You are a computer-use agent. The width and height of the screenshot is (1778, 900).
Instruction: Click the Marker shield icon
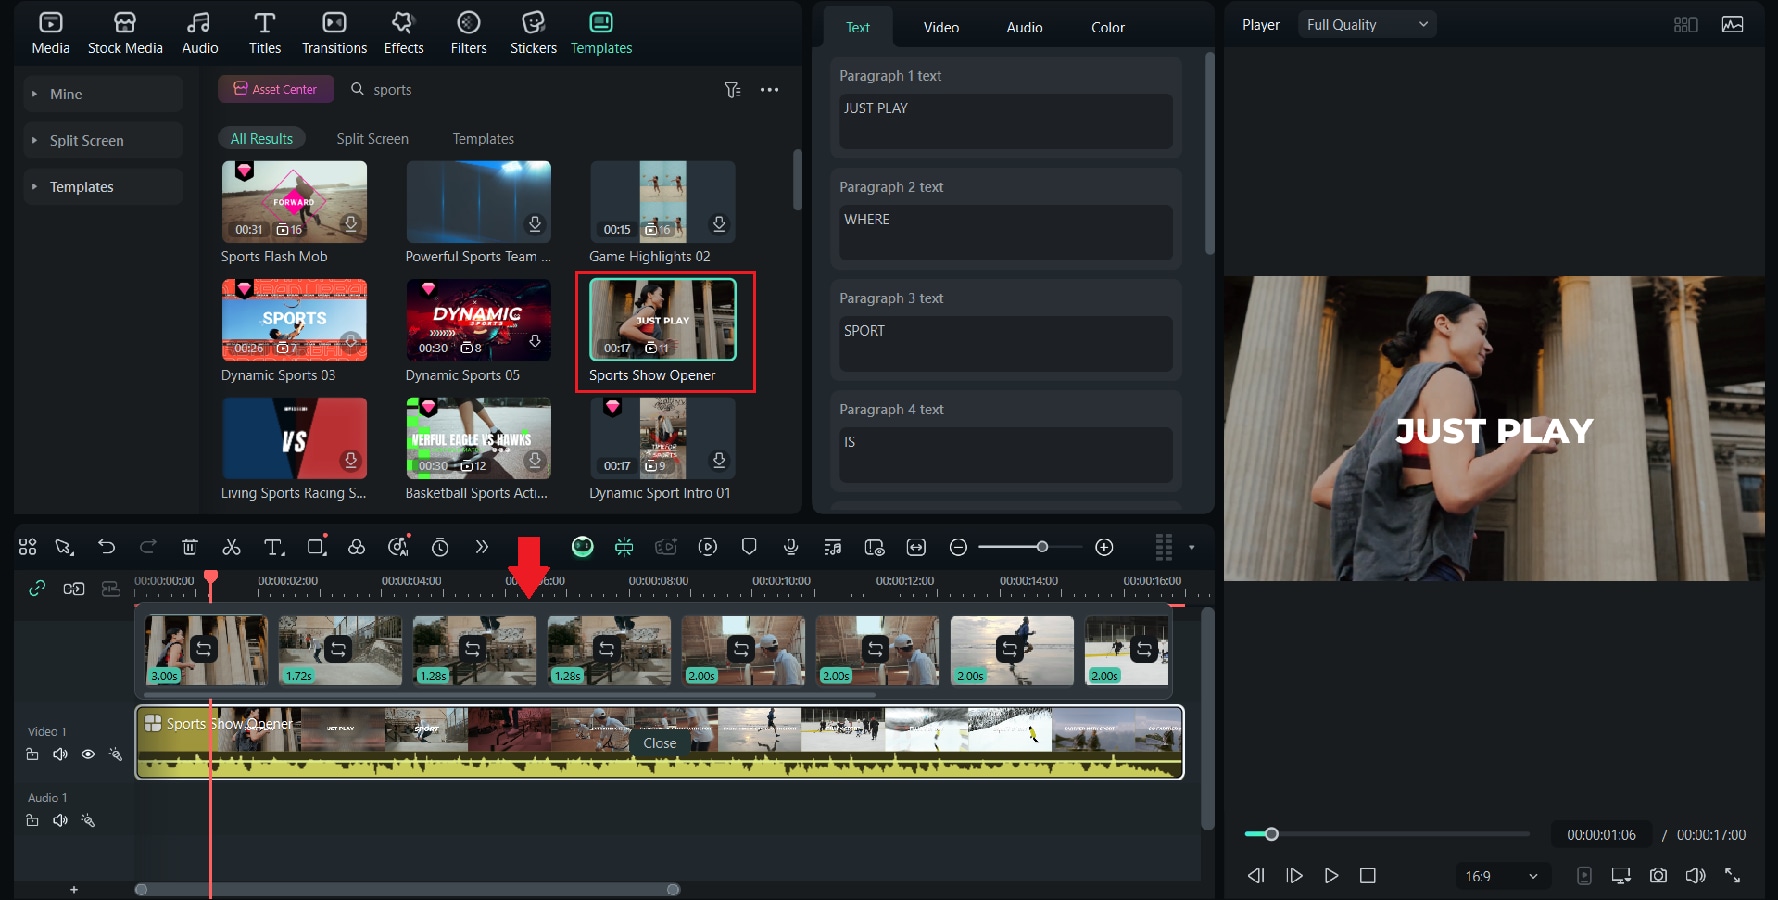(749, 547)
